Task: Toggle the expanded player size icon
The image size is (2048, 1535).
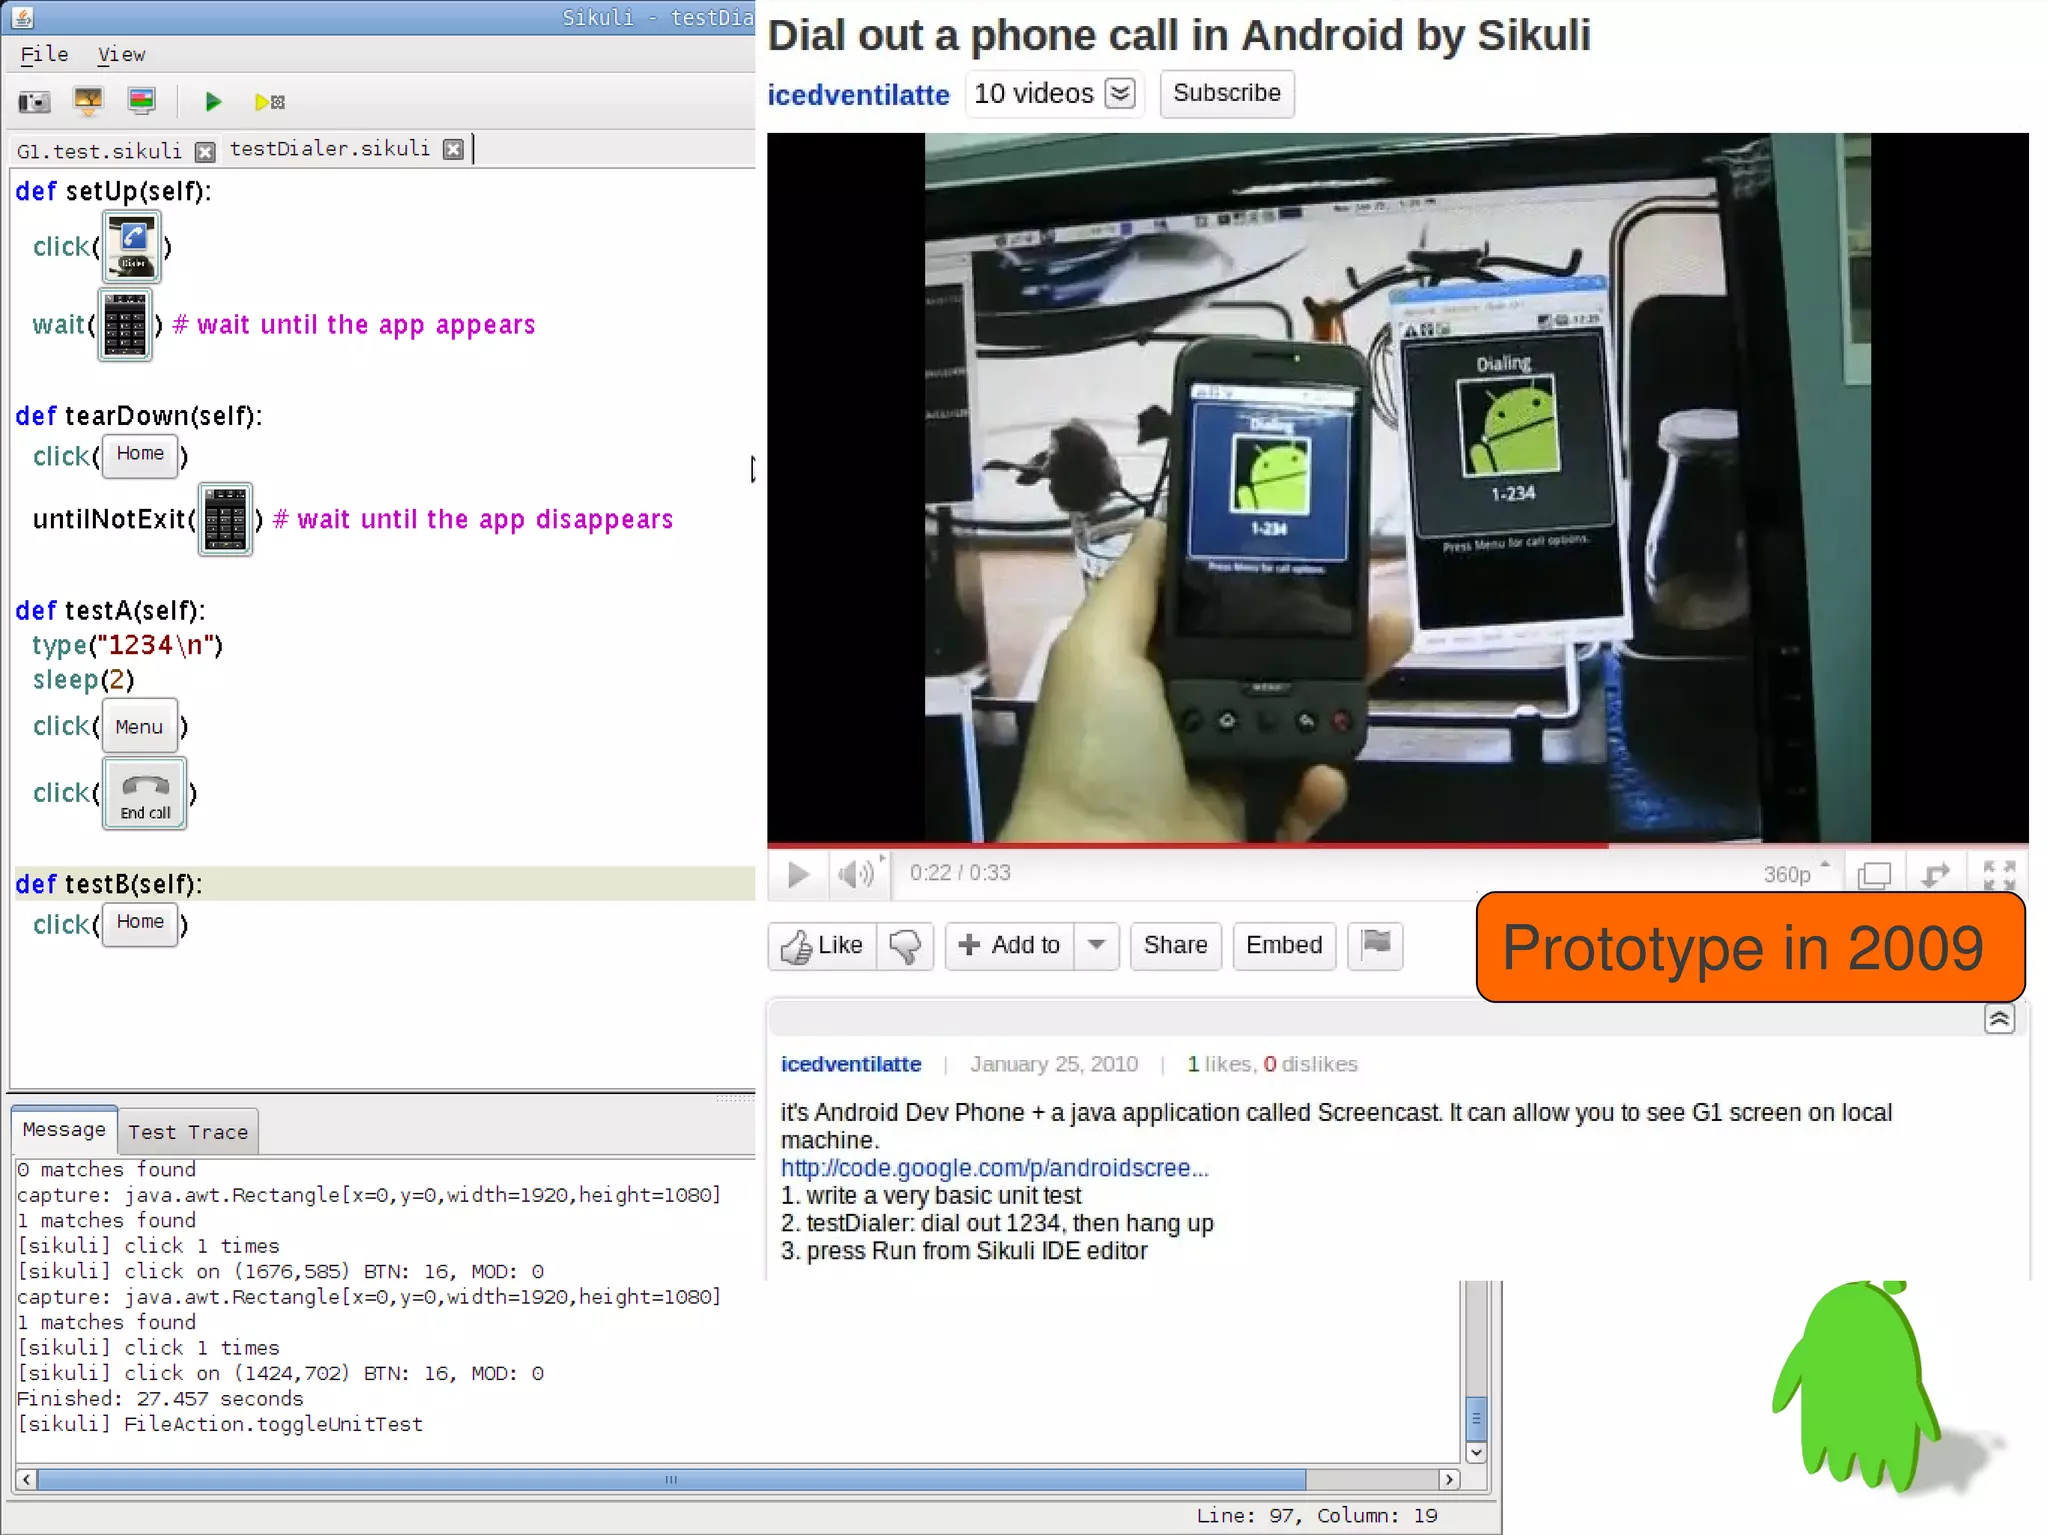Action: [1873, 875]
